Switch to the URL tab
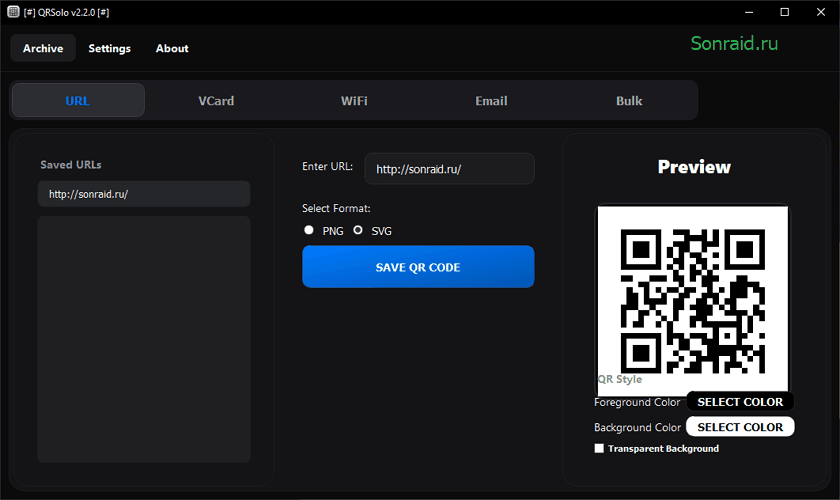This screenshot has height=500, width=840. (x=78, y=100)
